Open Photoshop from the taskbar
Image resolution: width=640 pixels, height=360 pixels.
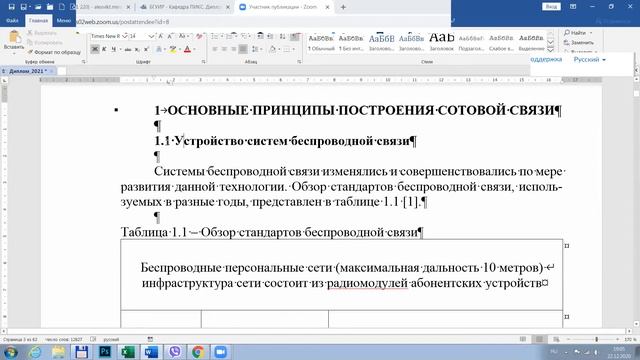pyautogui.click(x=105, y=352)
